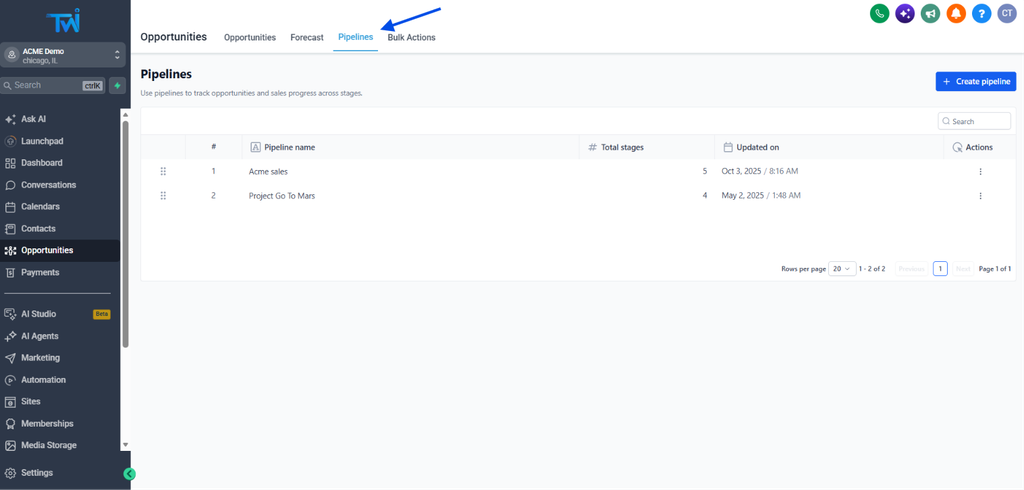Select Opportunities in the sidebar
1024x490 pixels.
(x=47, y=250)
